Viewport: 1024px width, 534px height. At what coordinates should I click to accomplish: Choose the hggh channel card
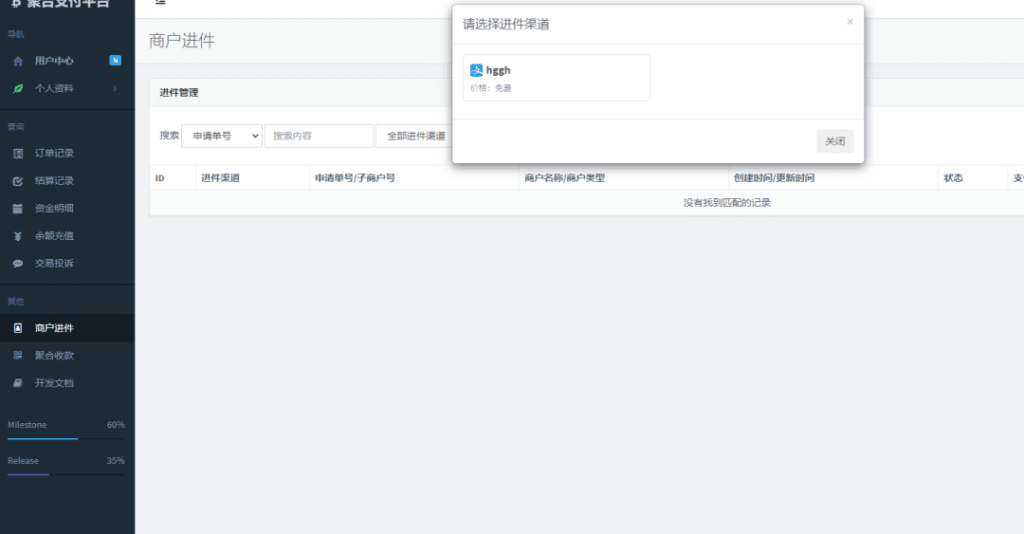point(556,78)
